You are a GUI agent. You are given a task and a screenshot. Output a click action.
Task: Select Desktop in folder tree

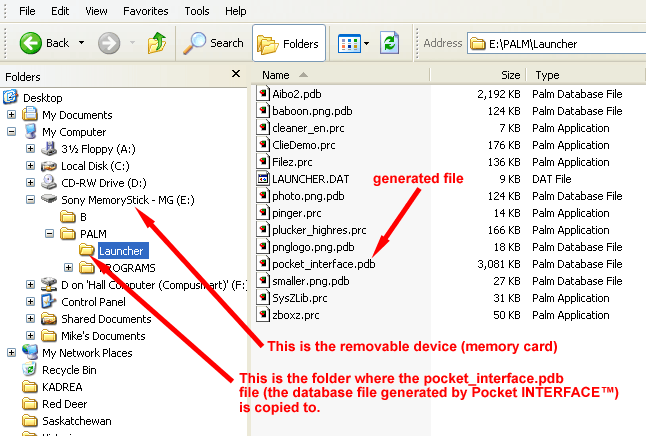43,98
